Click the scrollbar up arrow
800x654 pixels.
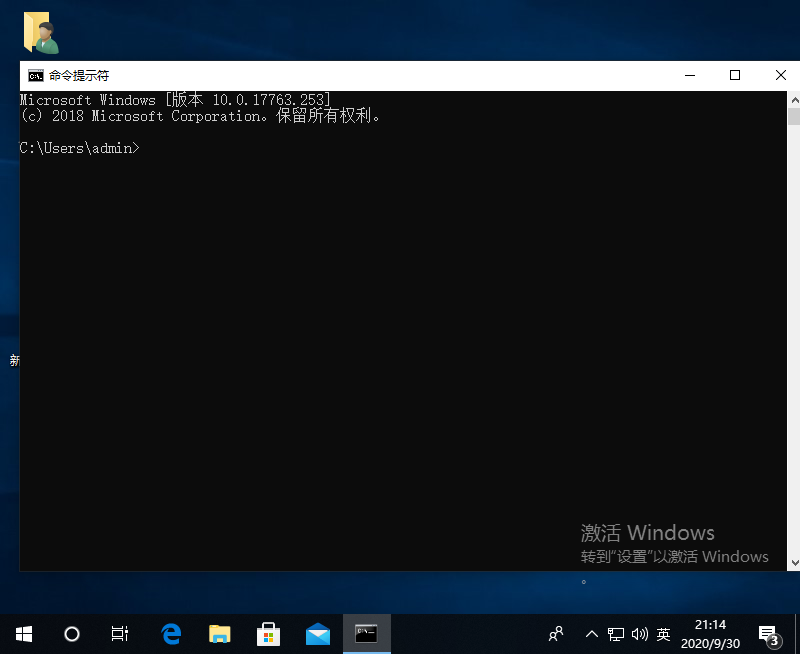794,100
